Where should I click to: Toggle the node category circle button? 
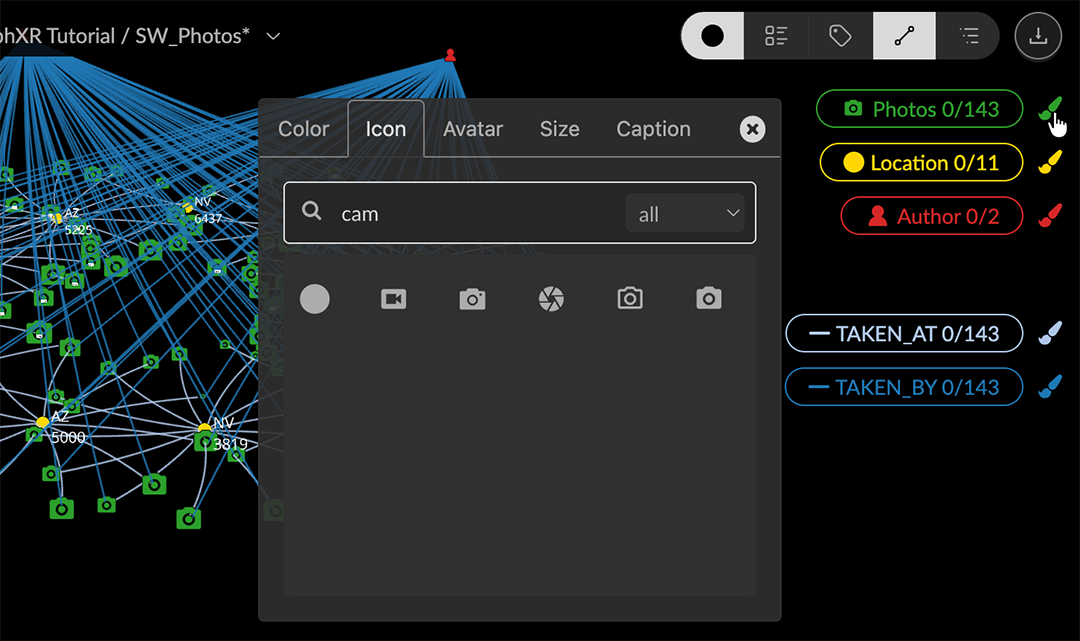[712, 36]
